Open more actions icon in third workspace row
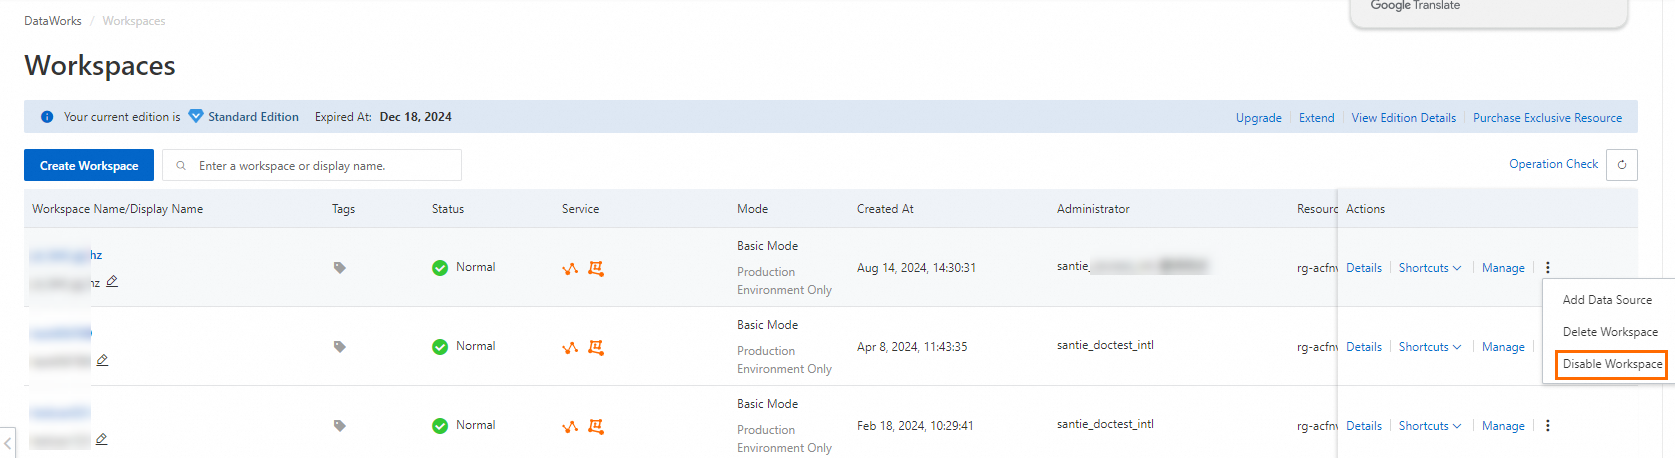Screen dimensions: 1675x458 [1548, 426]
